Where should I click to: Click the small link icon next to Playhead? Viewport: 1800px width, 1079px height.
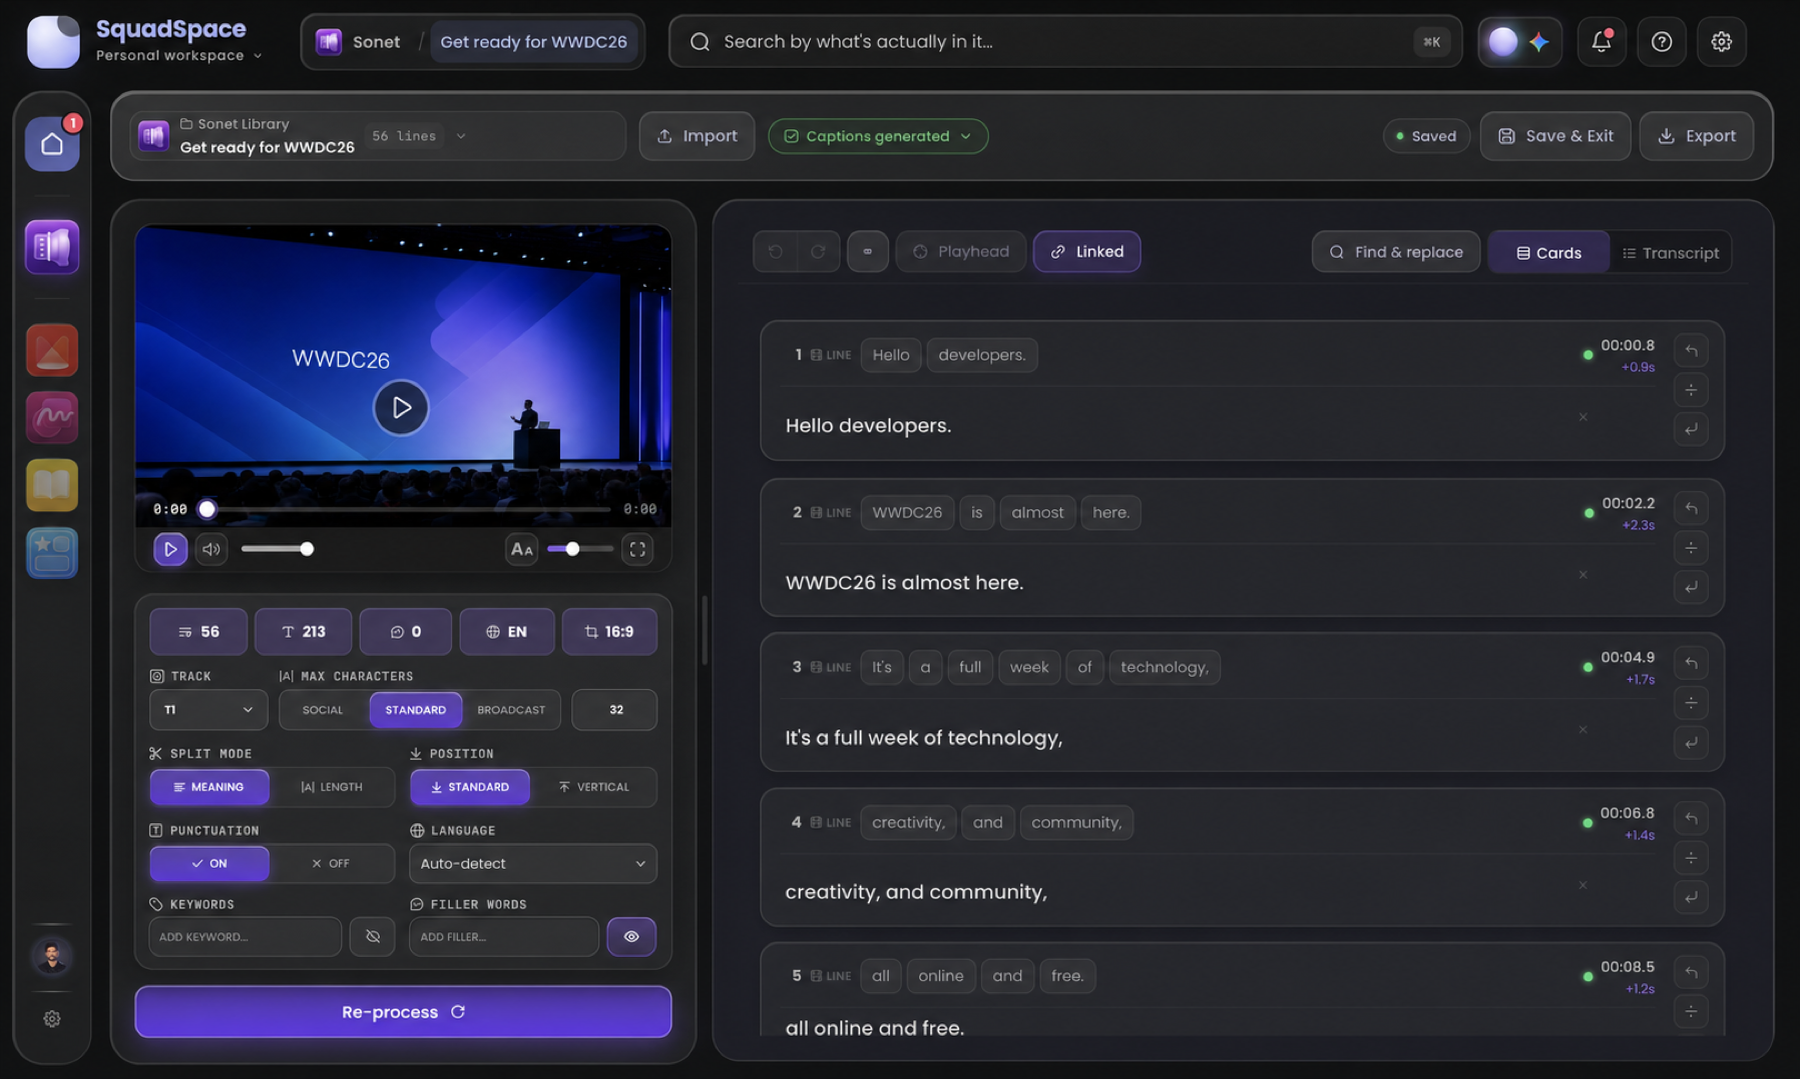pos(868,252)
